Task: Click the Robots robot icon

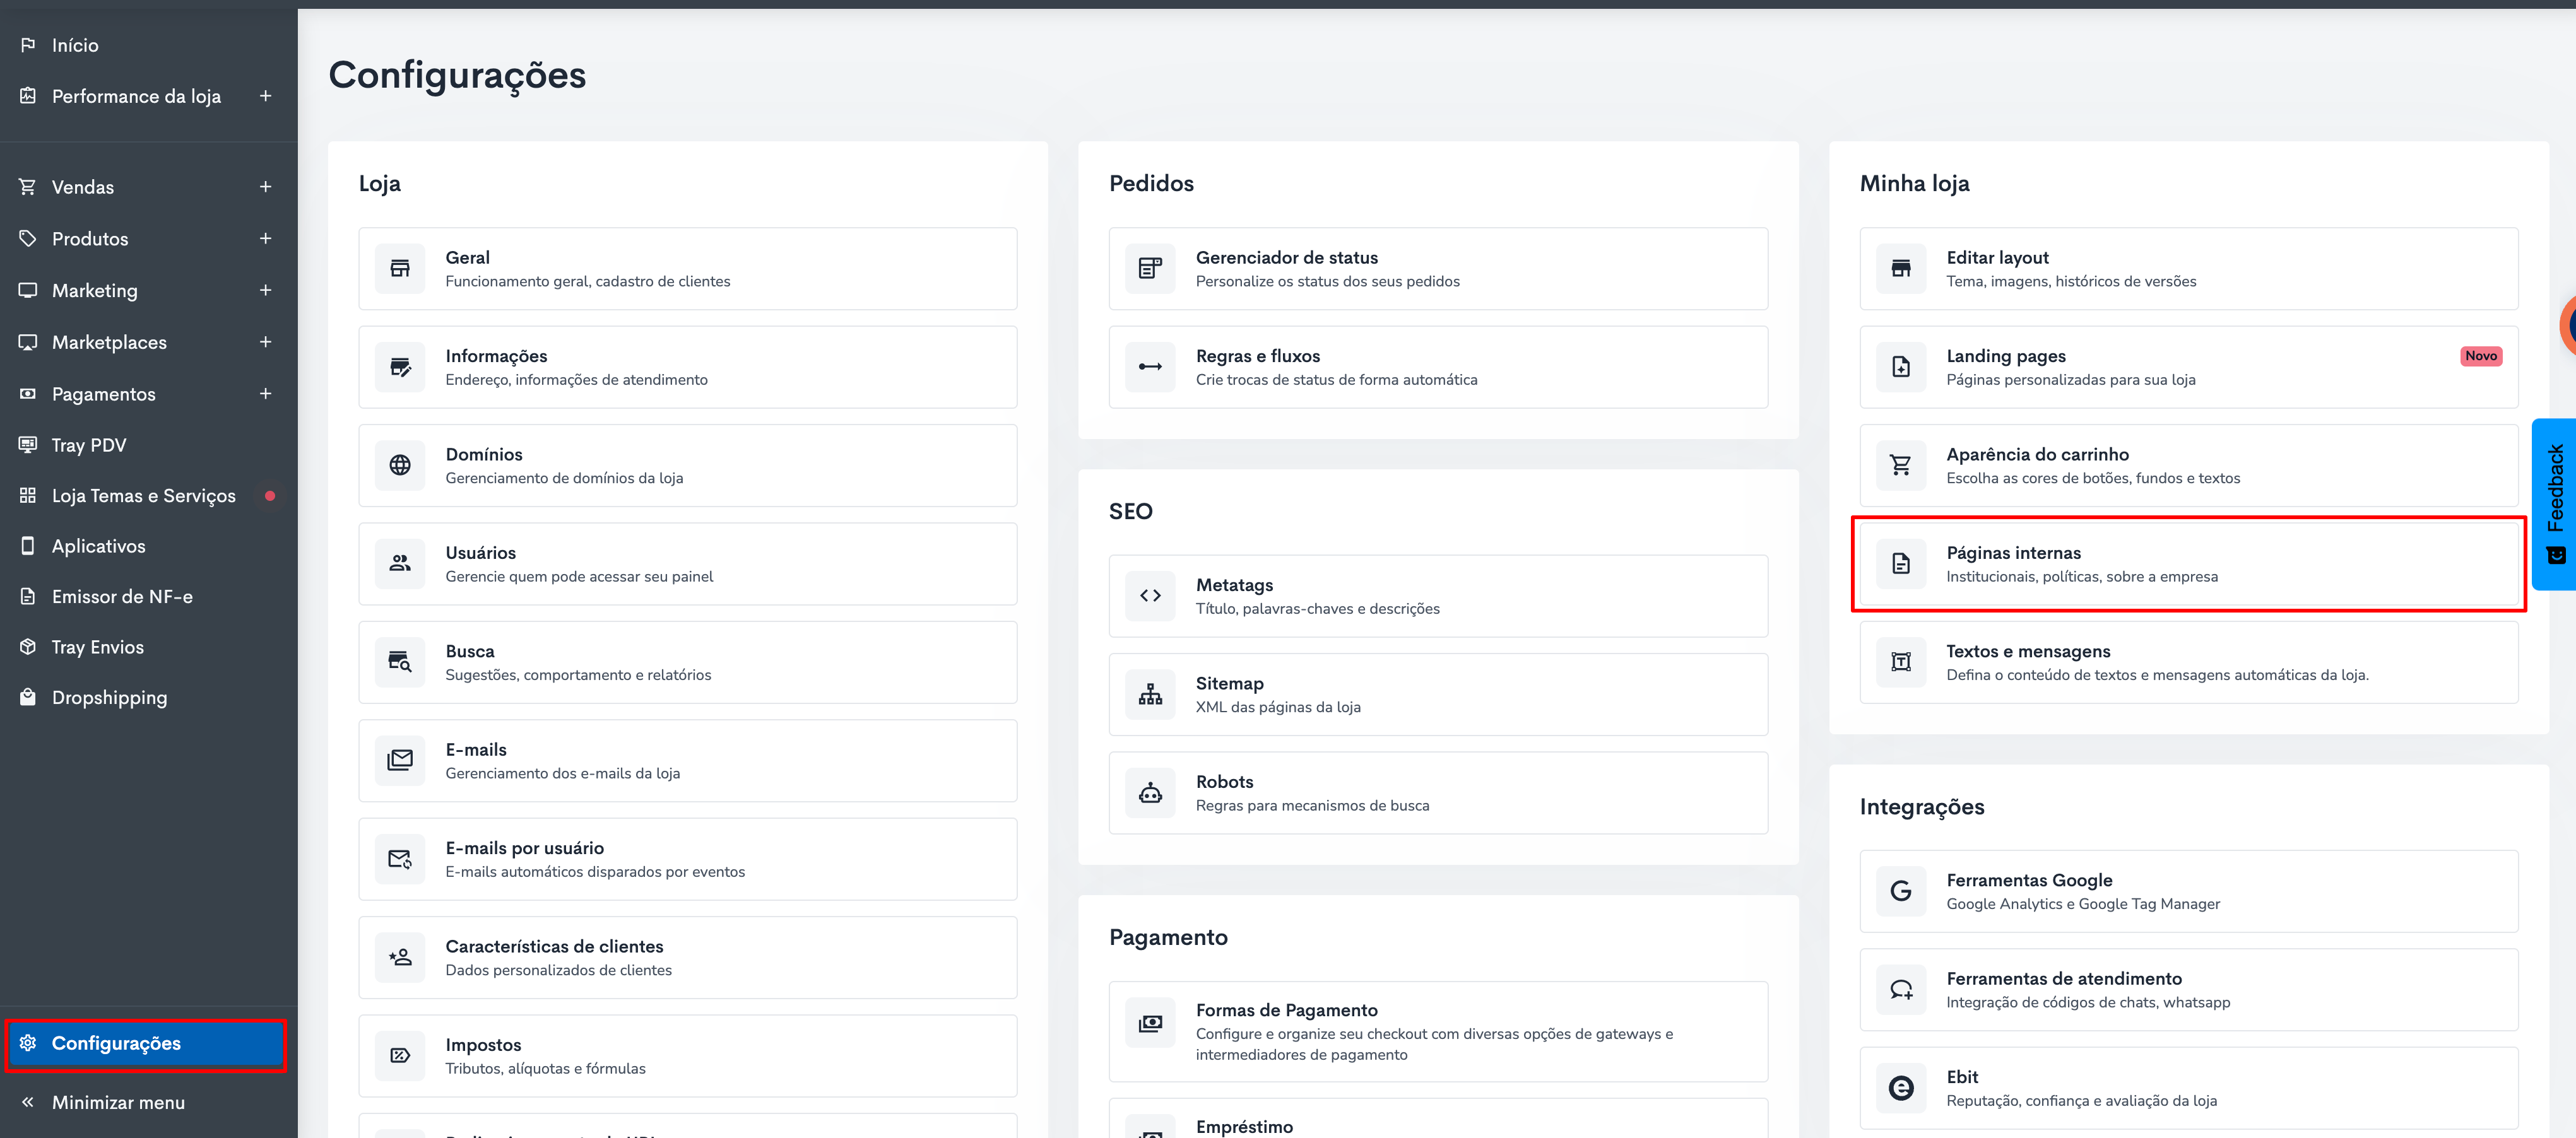Action: 1150,793
